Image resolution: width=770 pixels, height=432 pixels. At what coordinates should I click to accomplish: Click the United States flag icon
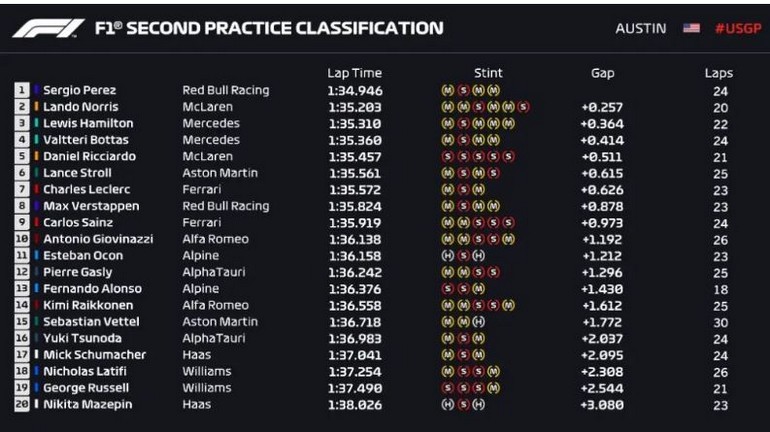click(x=691, y=28)
